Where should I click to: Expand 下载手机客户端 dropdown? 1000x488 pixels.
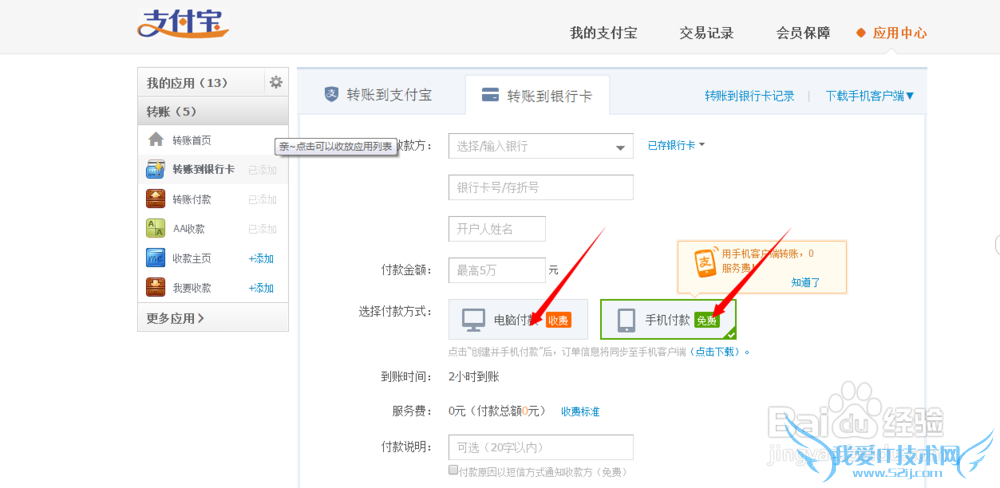[x=870, y=96]
